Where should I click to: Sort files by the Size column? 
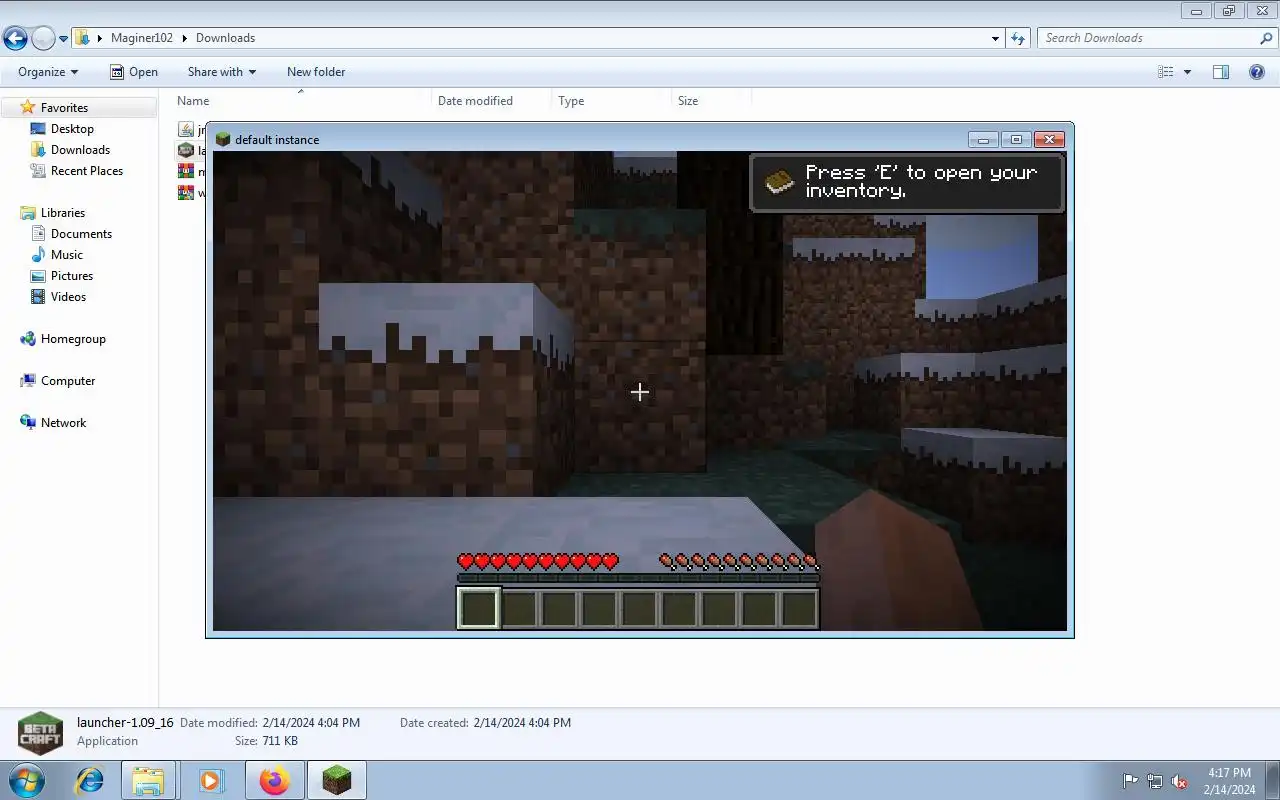(x=711, y=101)
